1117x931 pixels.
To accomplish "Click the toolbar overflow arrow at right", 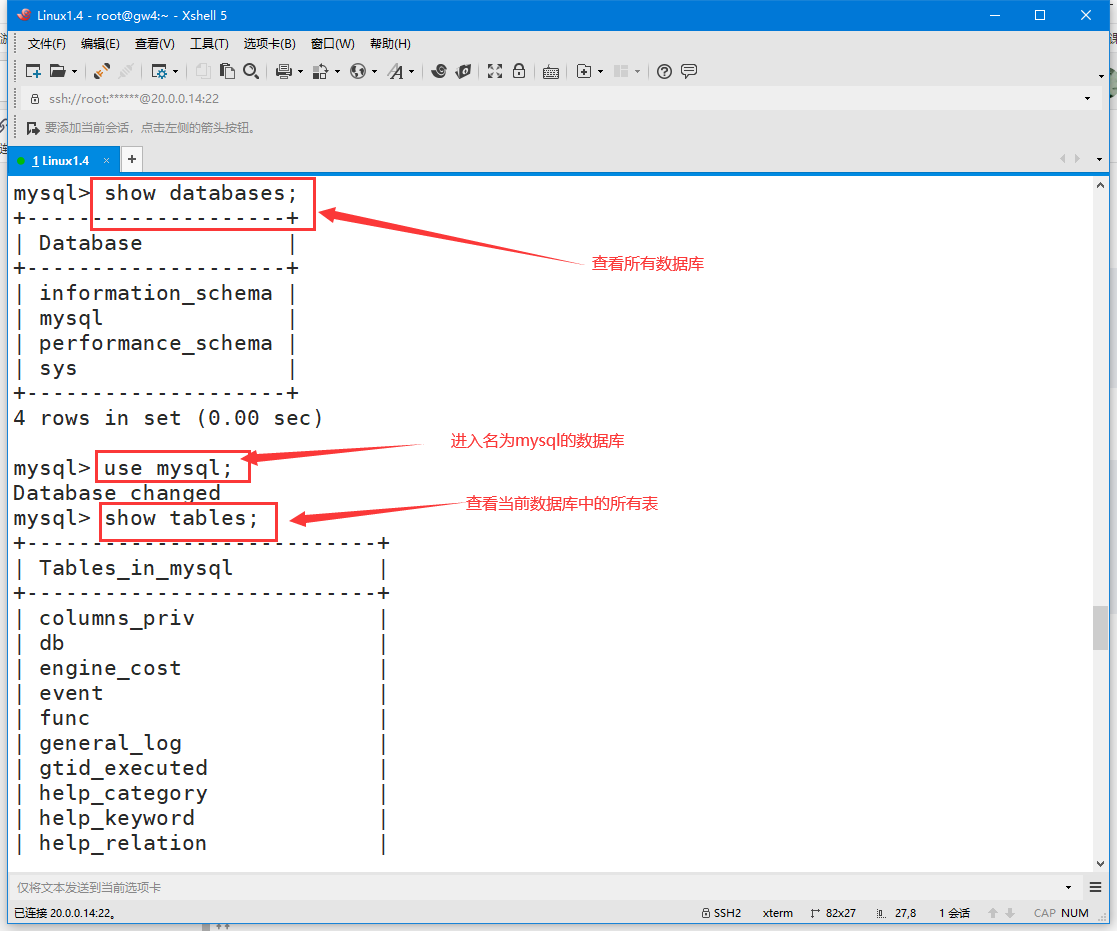I will tap(1101, 76).
